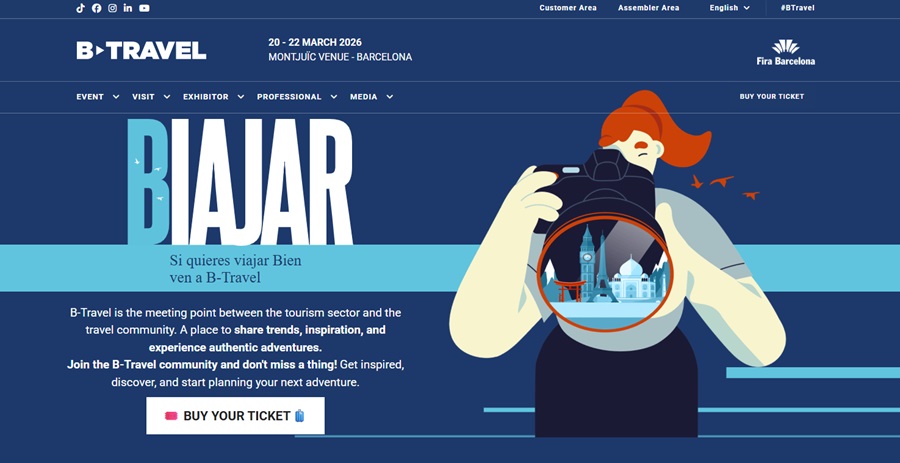Screen dimensions: 900x463
Task: Click the white Buy Your Ticket button
Action: coord(235,416)
